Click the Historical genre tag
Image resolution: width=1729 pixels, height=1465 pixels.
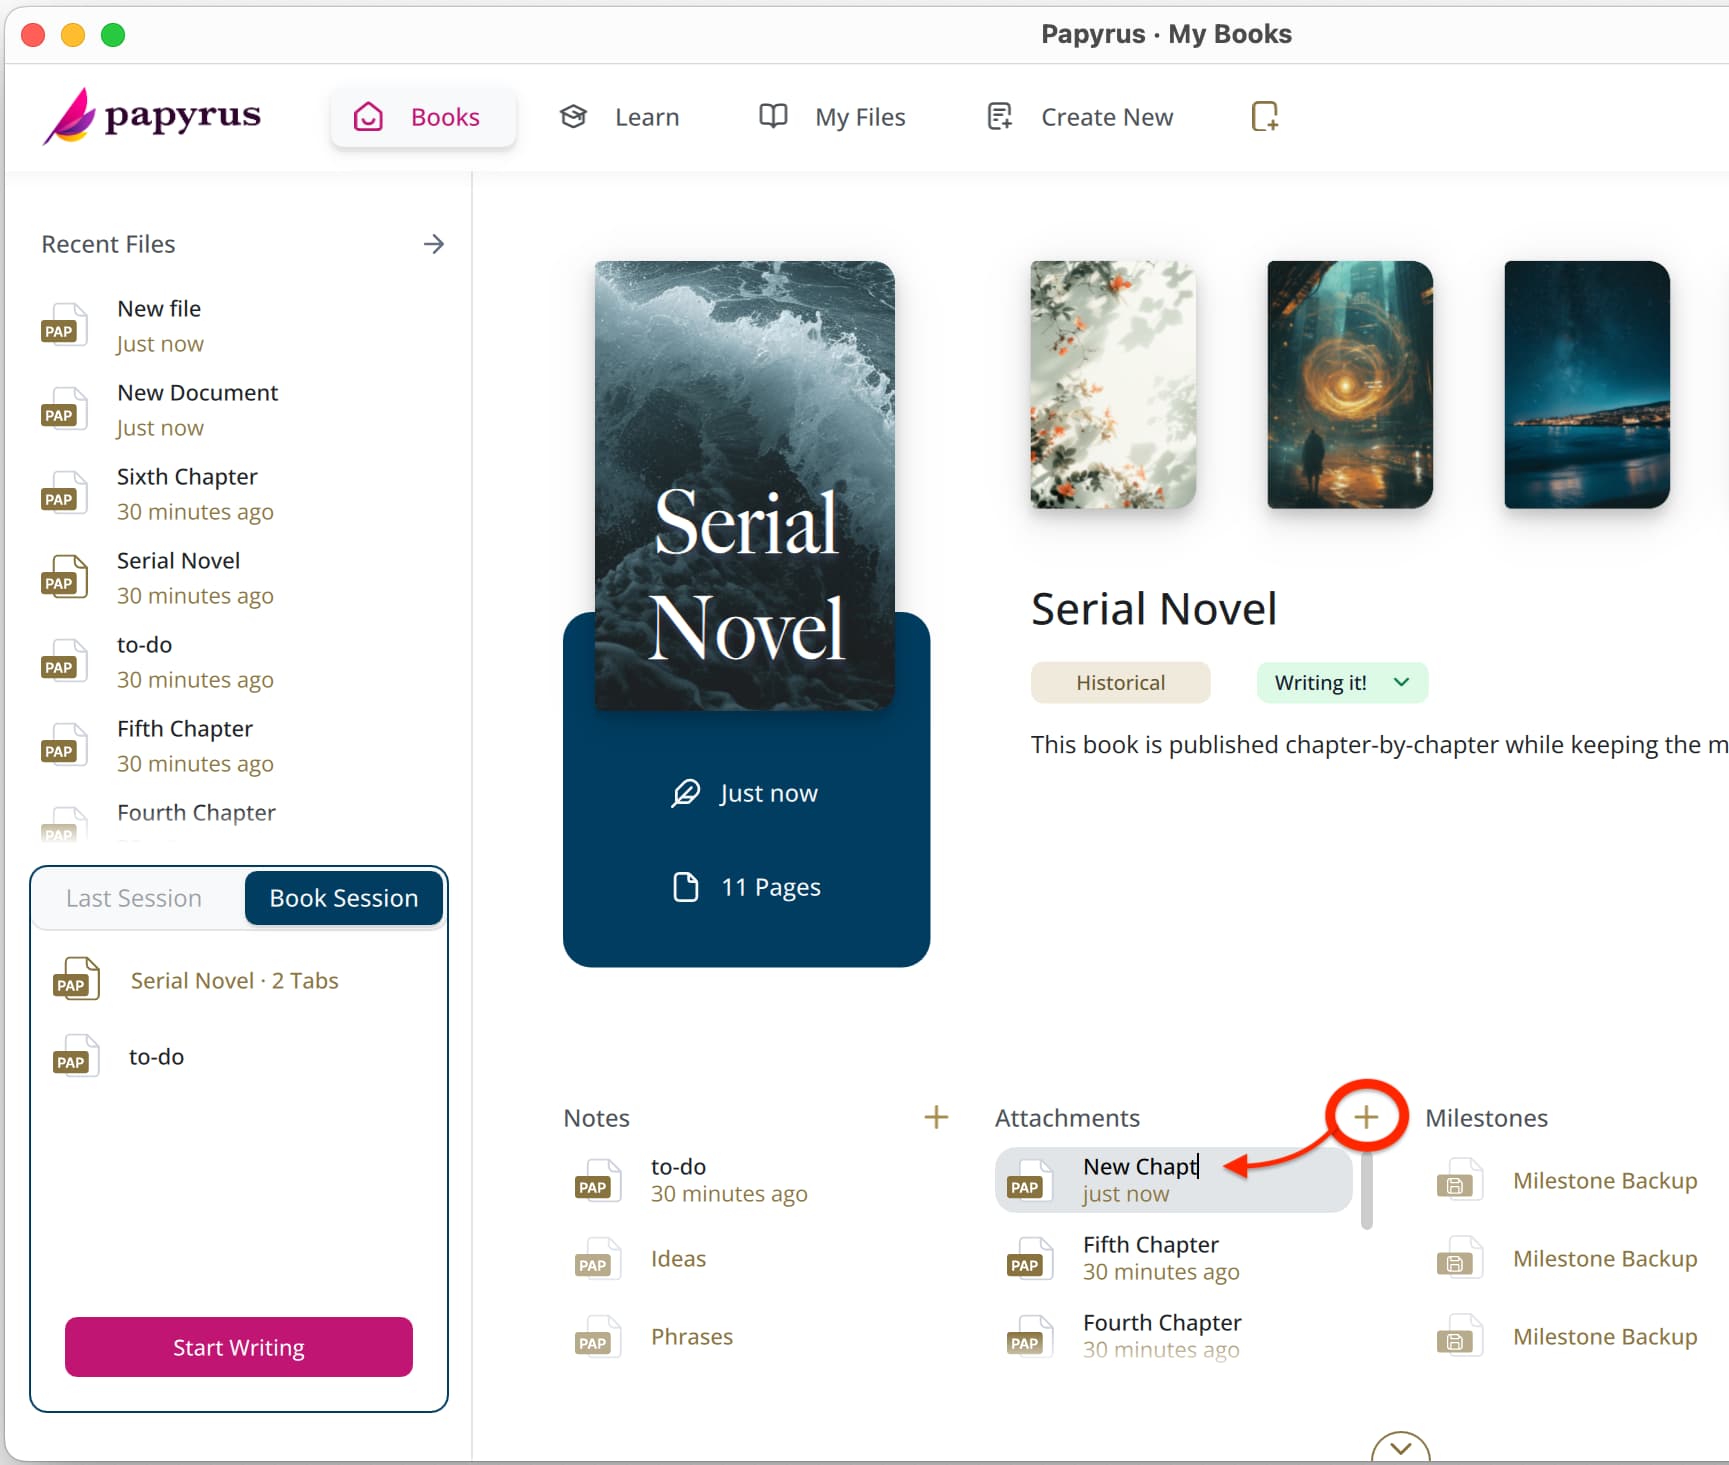coord(1120,683)
